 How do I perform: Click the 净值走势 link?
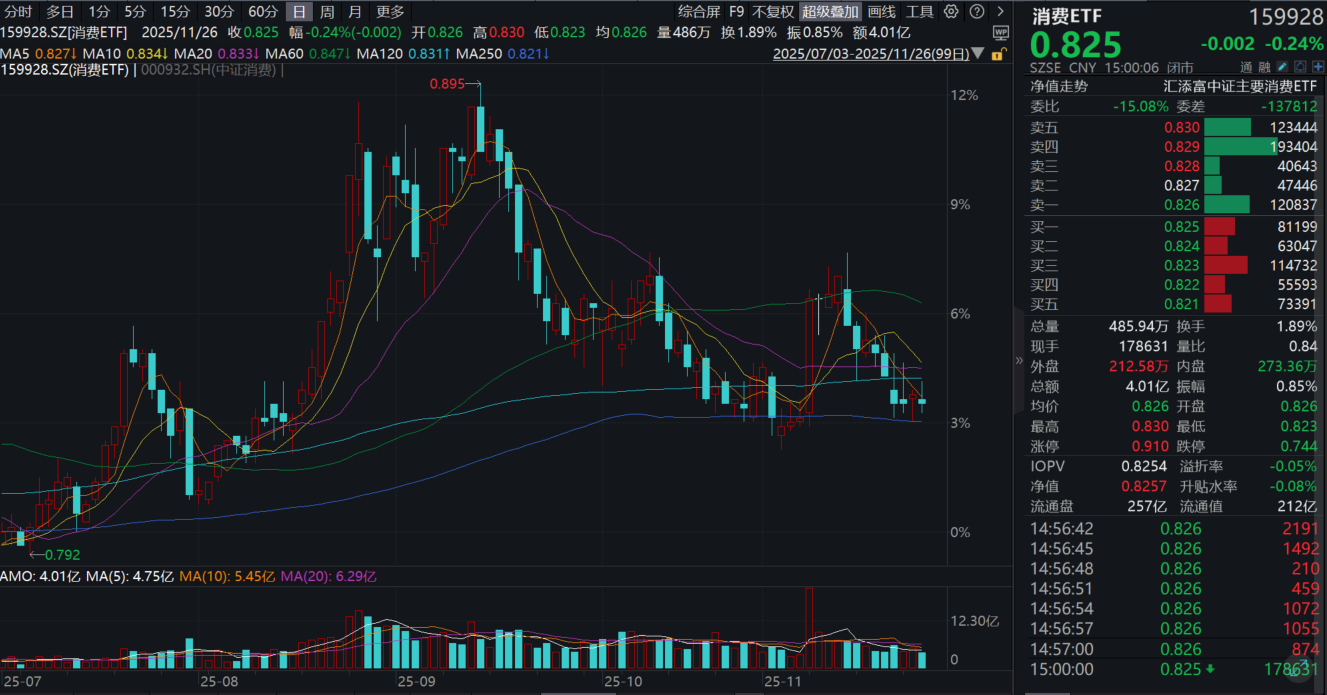coord(1057,86)
